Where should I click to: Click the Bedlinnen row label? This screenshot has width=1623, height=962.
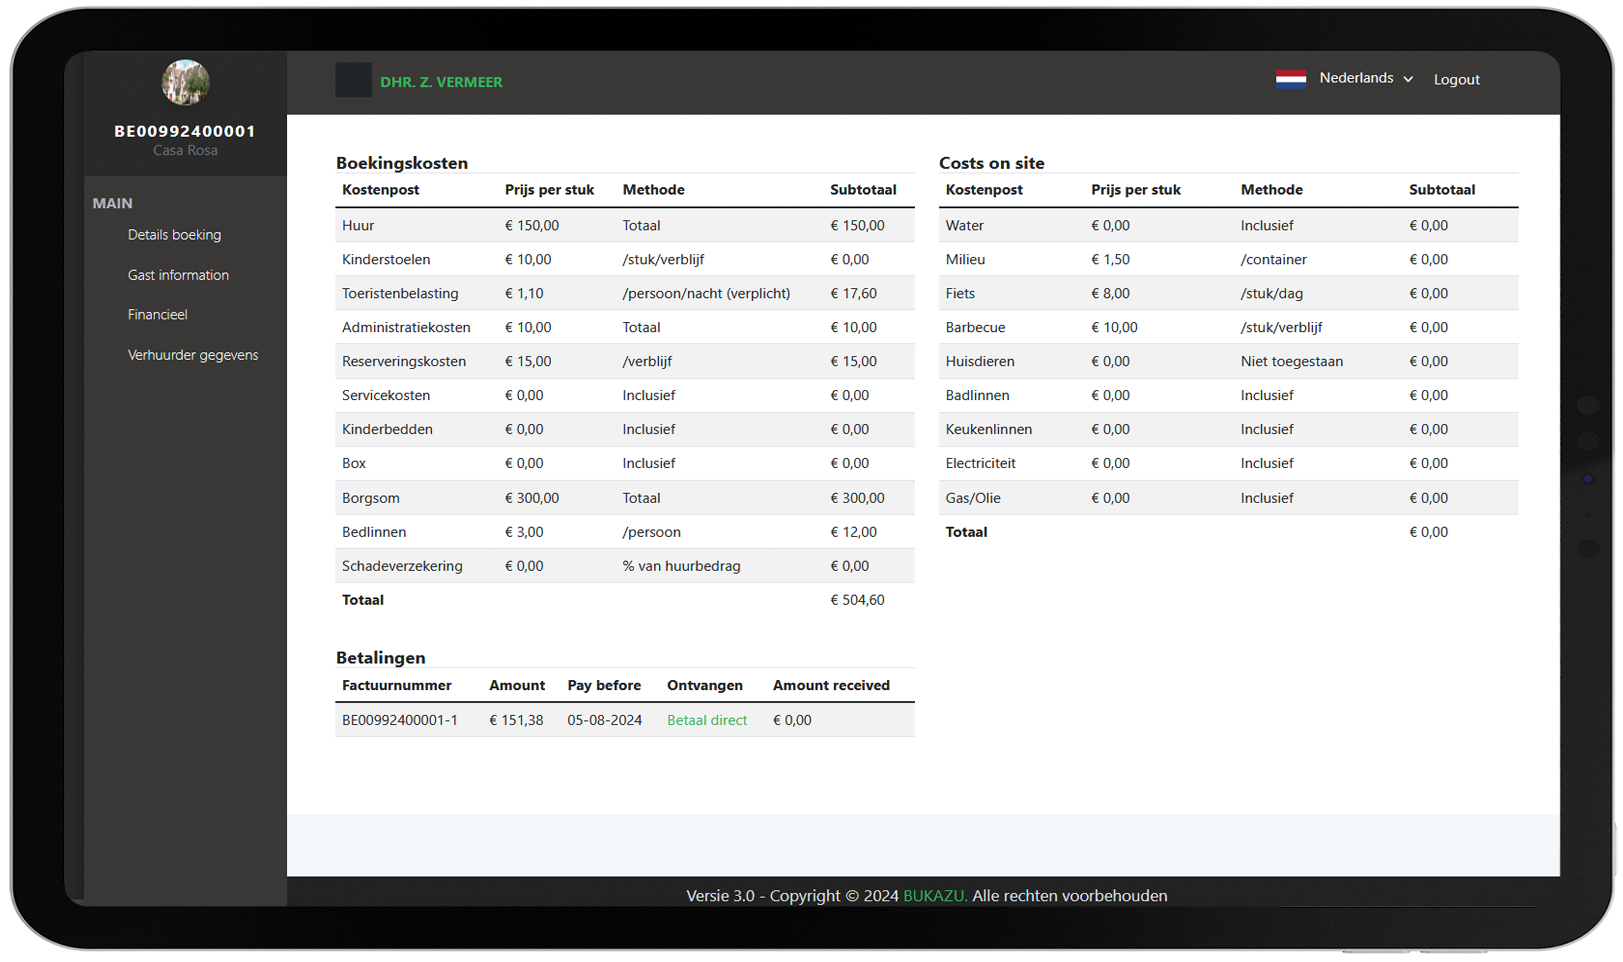pos(374,532)
